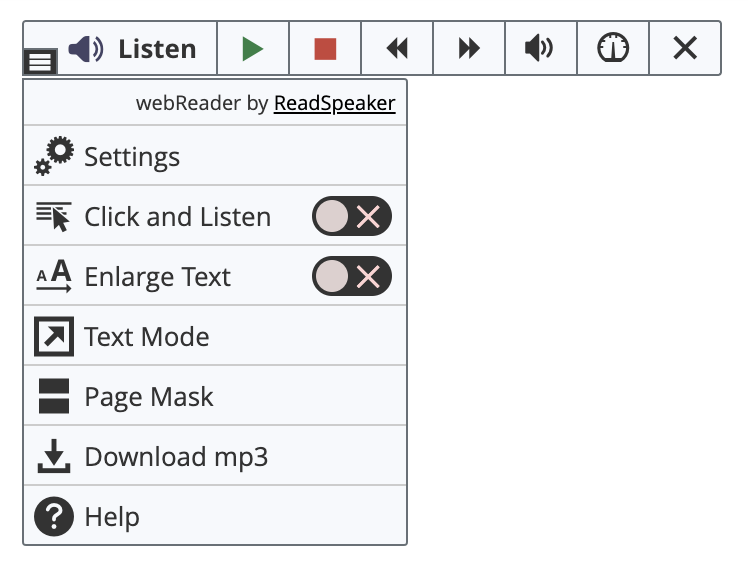Open the volume control speaker icon
The width and height of the screenshot is (748, 576).
pyautogui.click(x=541, y=48)
